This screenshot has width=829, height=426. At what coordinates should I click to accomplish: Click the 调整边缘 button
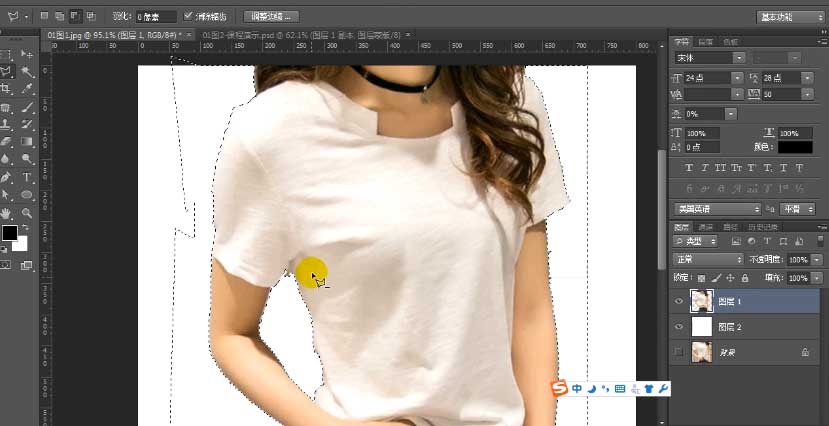[x=273, y=17]
